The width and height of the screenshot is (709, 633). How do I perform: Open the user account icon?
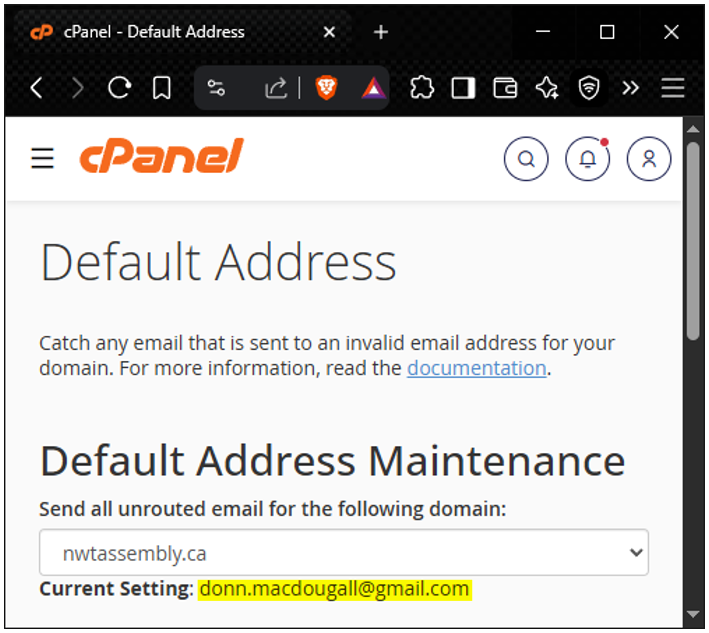[649, 159]
